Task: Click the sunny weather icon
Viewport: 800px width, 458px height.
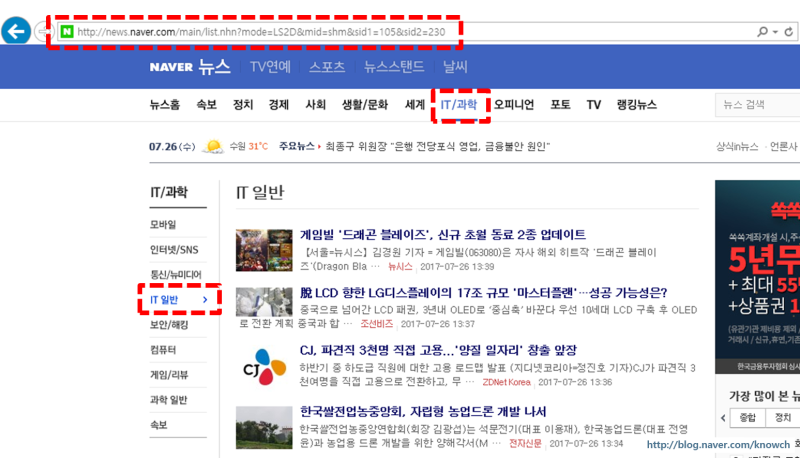Action: click(x=213, y=147)
